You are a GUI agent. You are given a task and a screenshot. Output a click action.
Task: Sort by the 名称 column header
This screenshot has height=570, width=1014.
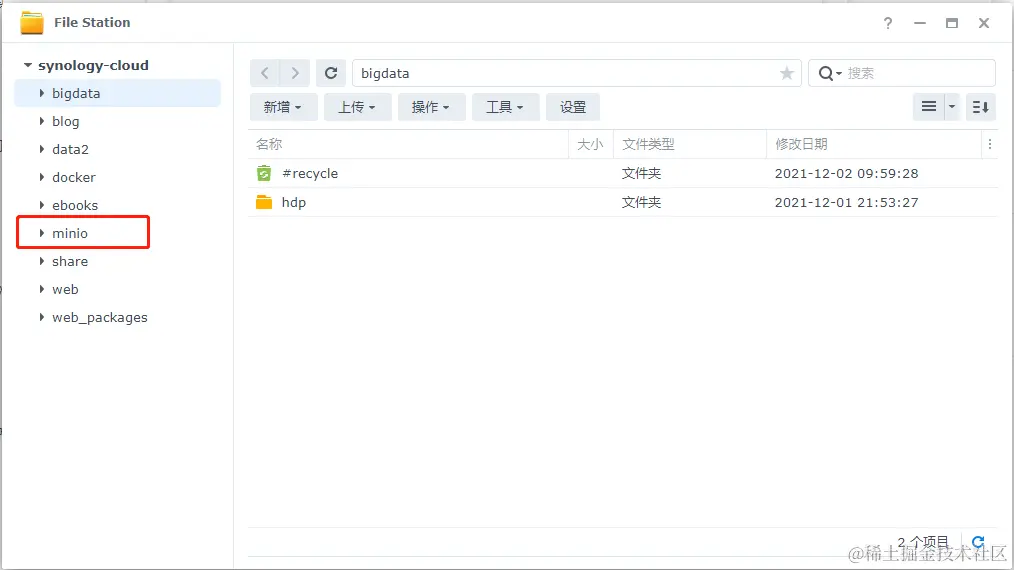pyautogui.click(x=409, y=144)
